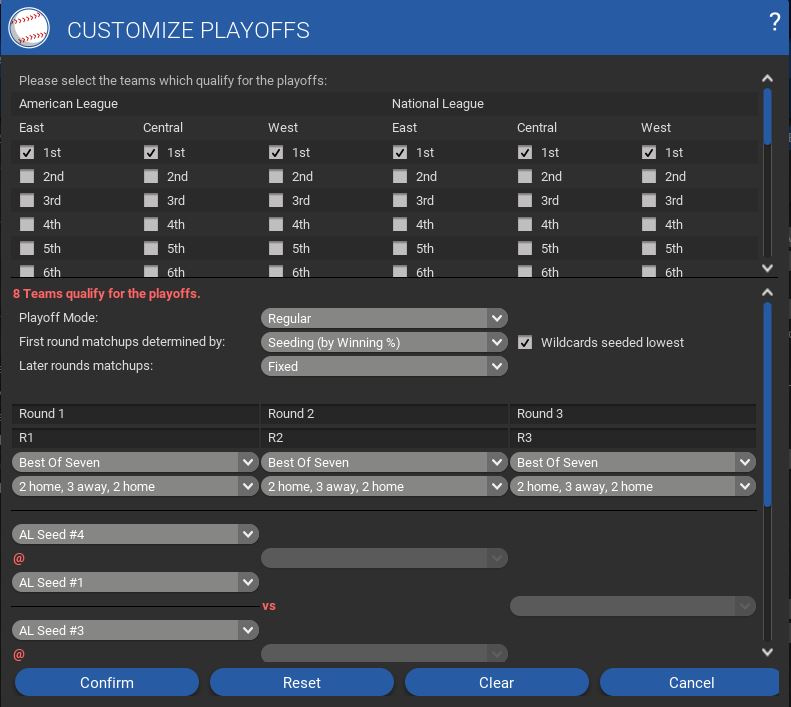Click the Clear button
This screenshot has width=791, height=707.
tap(496, 682)
